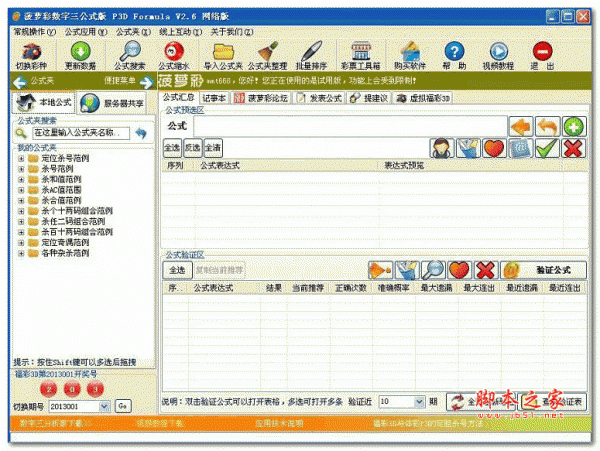Click the 公式夹 left arrow in green bar
This screenshot has width=600, height=451.
20,81
